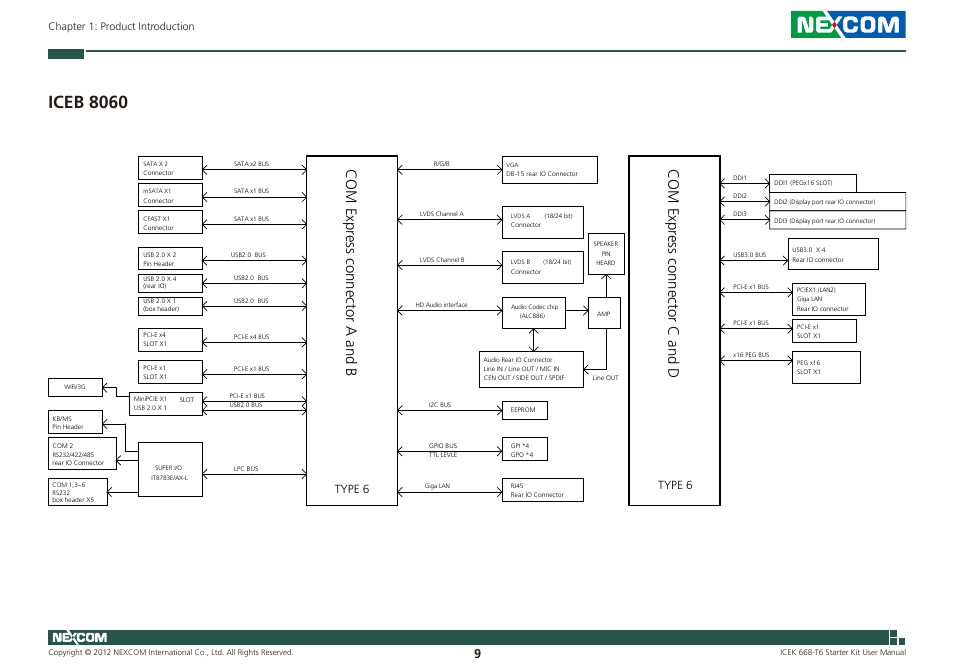Click the 'Chapter 1: Product Introduction' heading
954x672 pixels.
(x=121, y=26)
